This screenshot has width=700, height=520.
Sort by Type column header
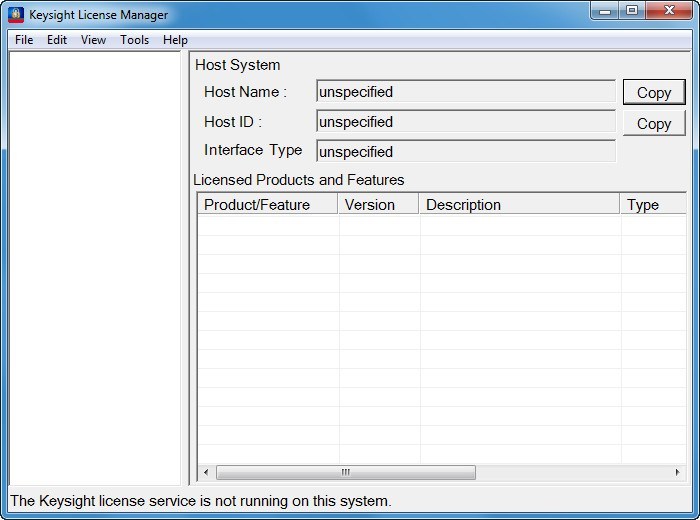(x=654, y=204)
